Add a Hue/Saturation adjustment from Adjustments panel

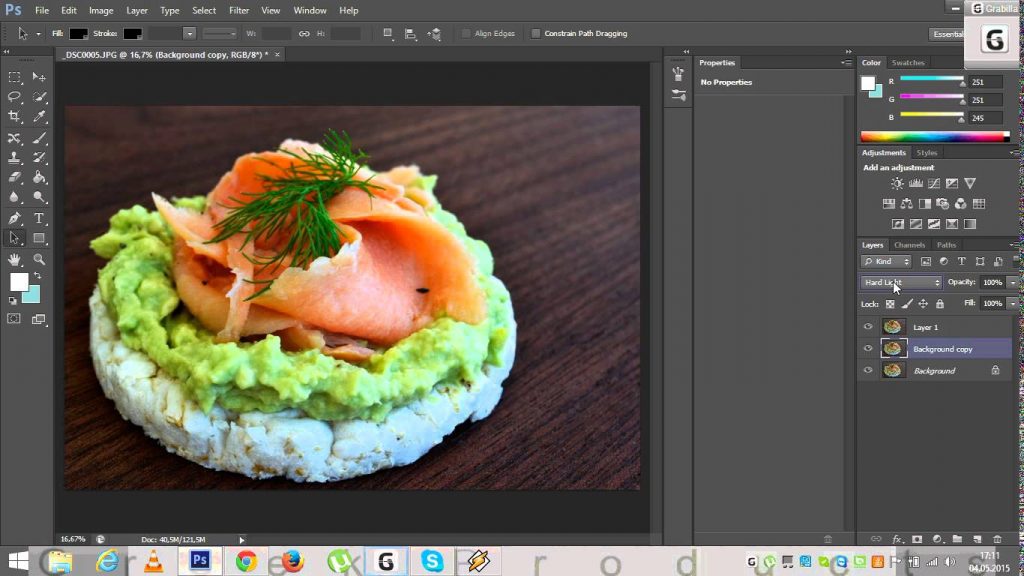[889, 203]
